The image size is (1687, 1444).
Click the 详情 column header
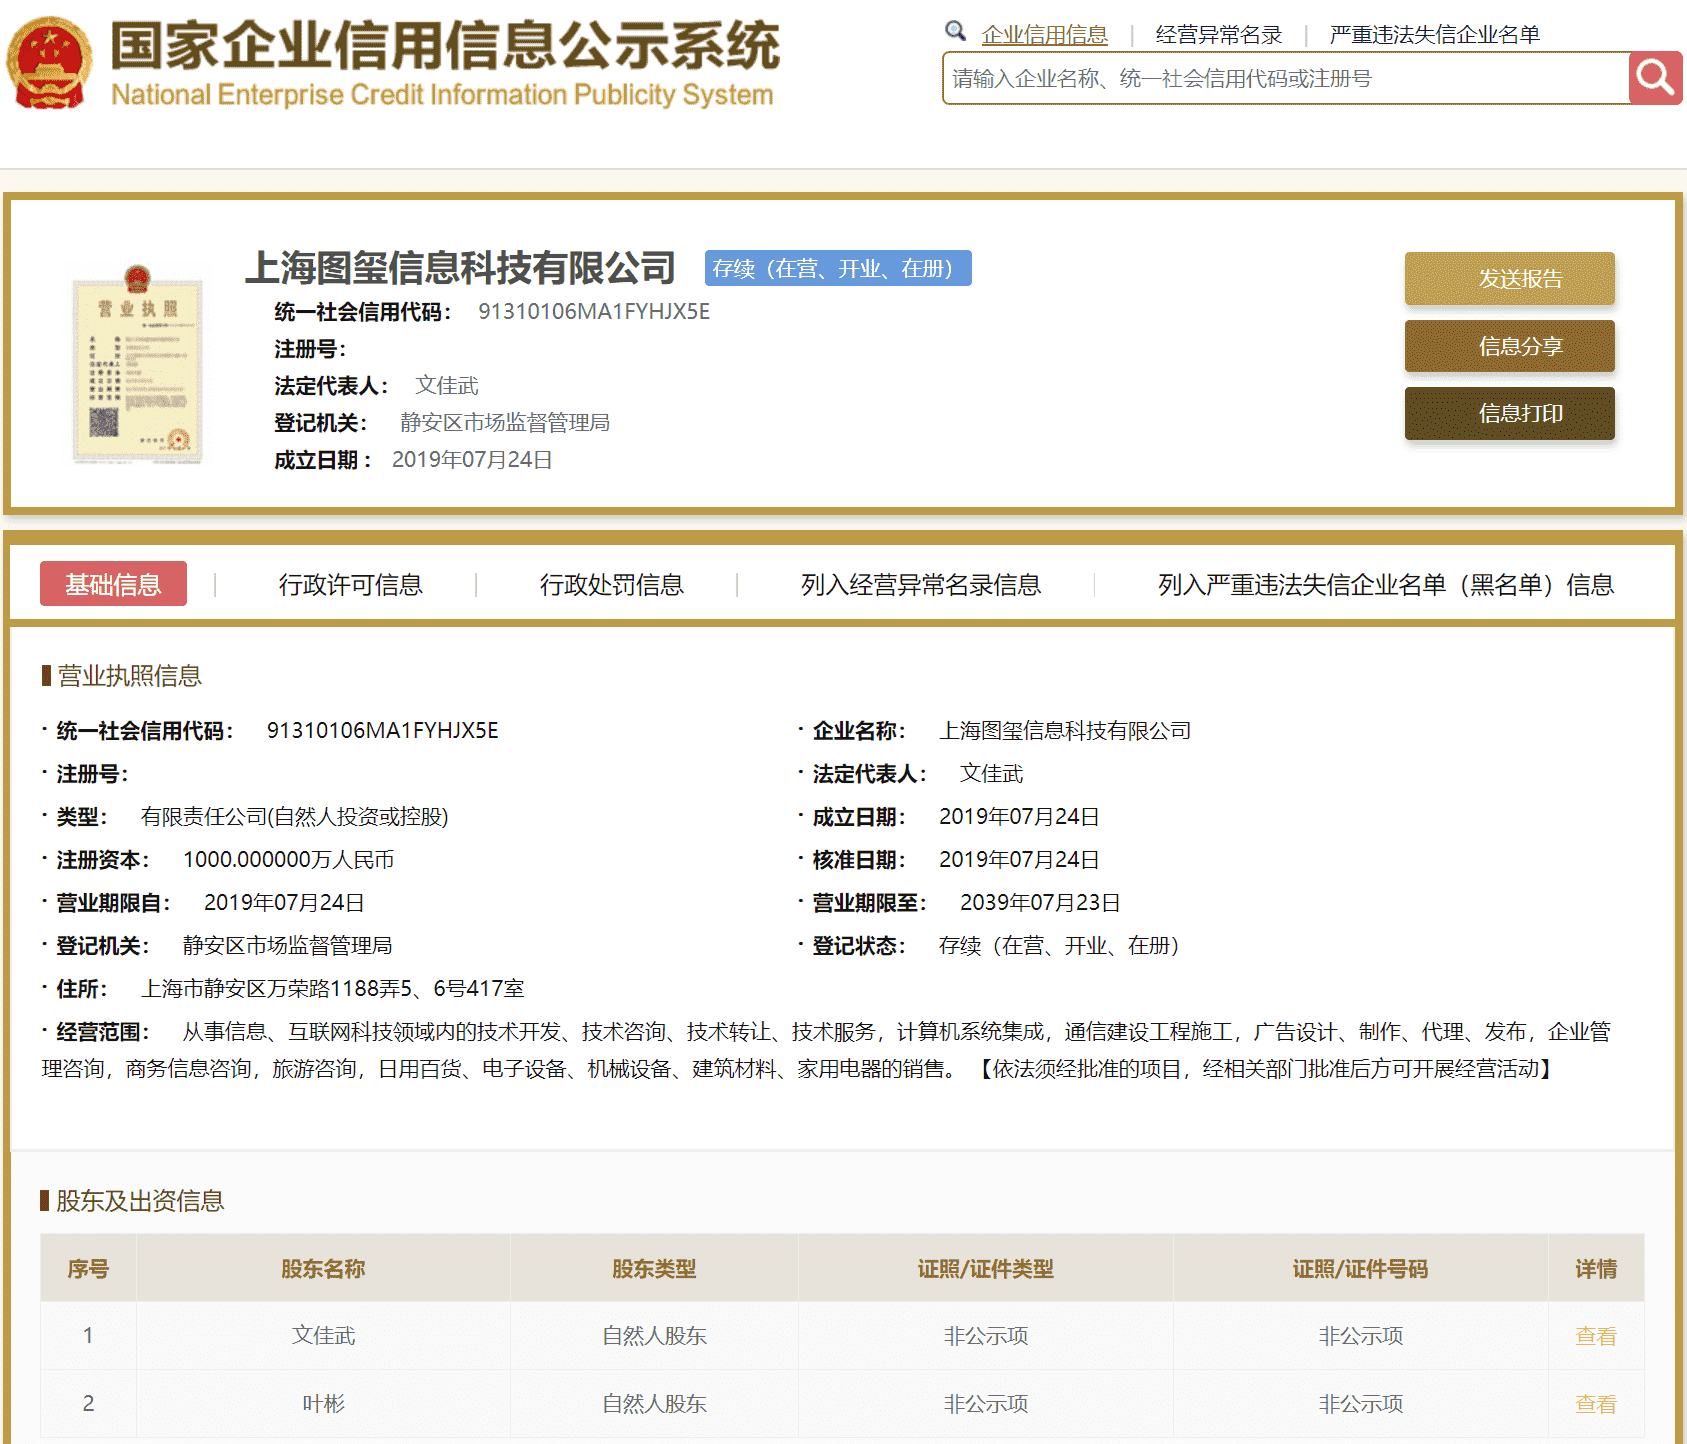point(1596,1269)
